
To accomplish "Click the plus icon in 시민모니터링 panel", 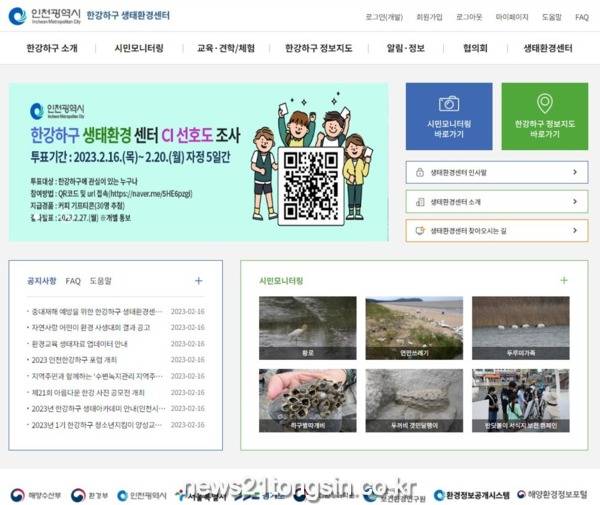I will (x=564, y=281).
